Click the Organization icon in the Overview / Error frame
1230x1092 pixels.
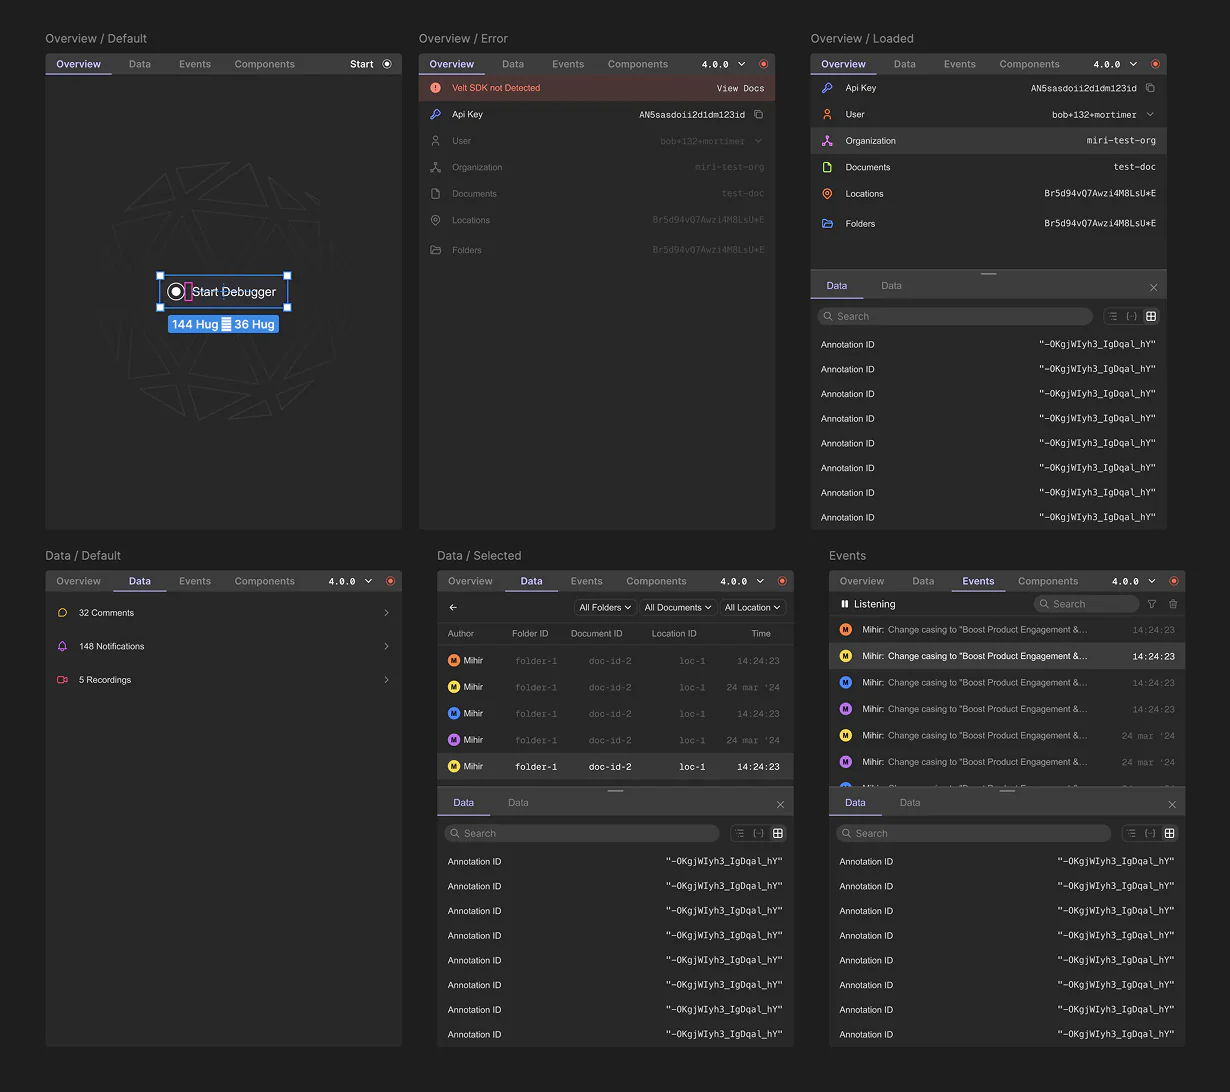435,167
